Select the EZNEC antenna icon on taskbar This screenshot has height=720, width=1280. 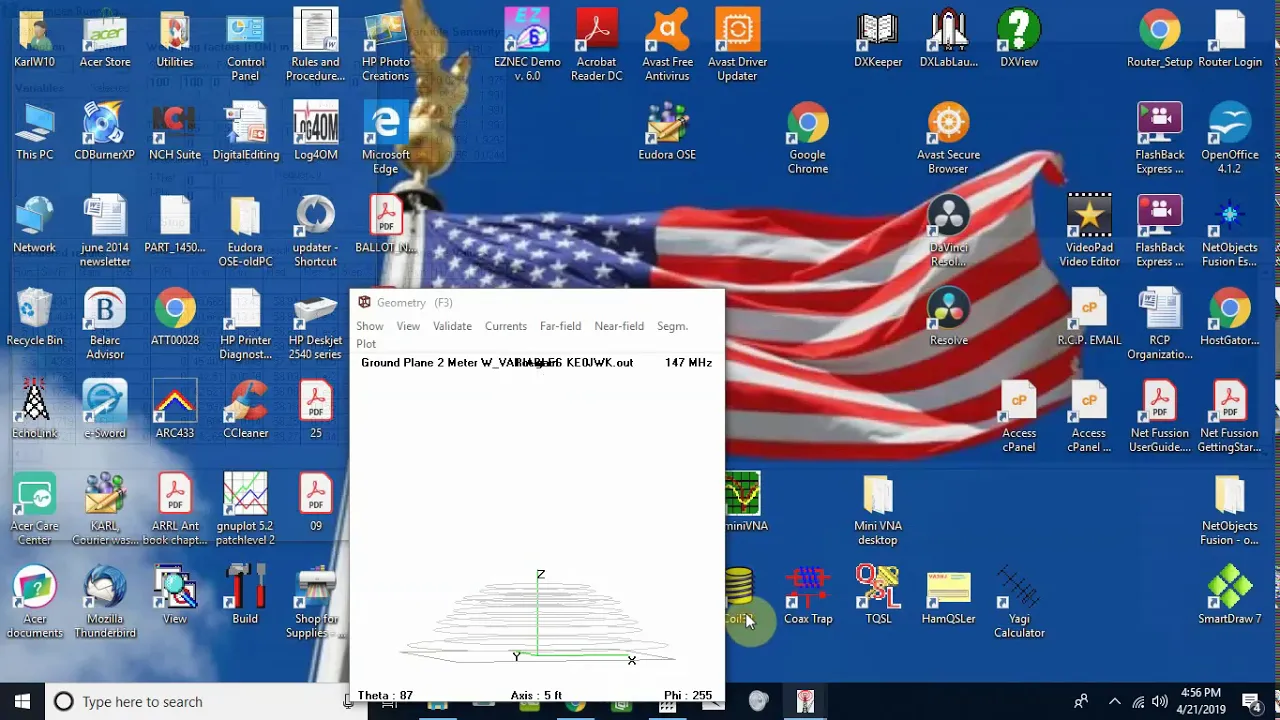pos(805,701)
